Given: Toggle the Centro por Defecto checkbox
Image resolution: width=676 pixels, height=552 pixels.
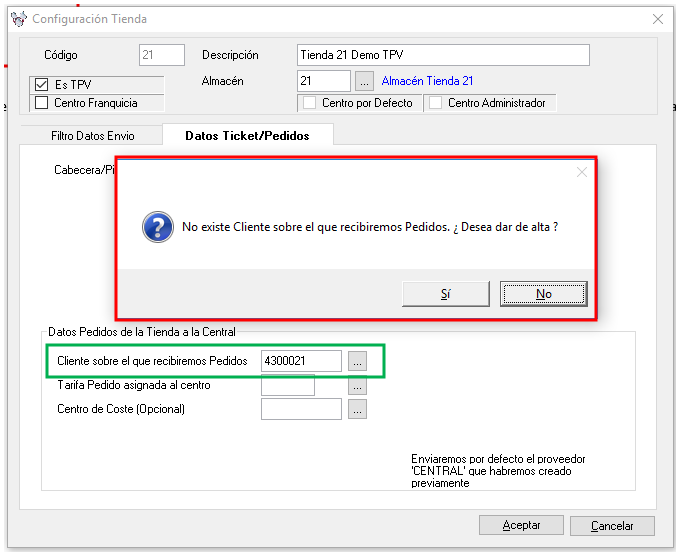Looking at the screenshot, I should pos(310,103).
